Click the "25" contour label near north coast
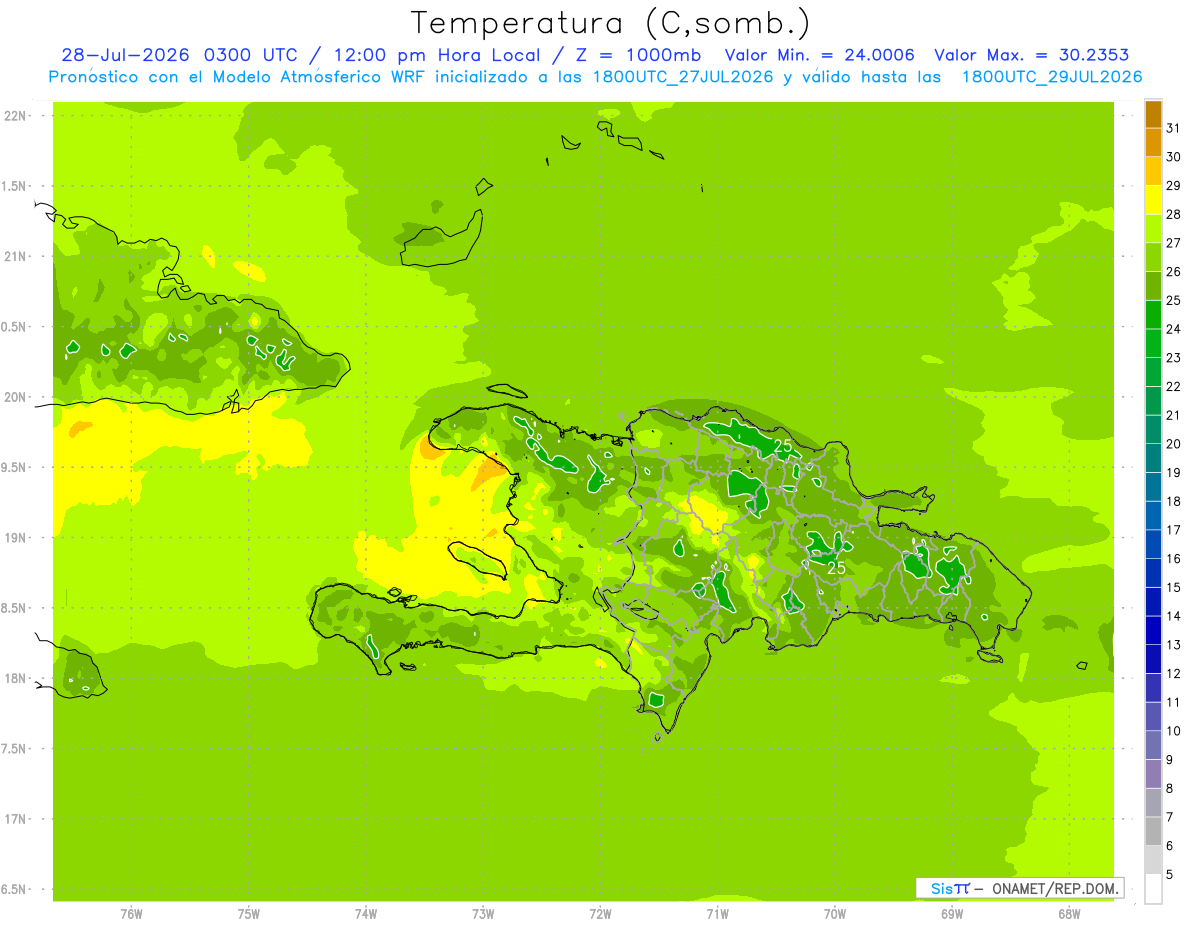Image resolution: width=1200 pixels, height=927 pixels. [x=783, y=445]
